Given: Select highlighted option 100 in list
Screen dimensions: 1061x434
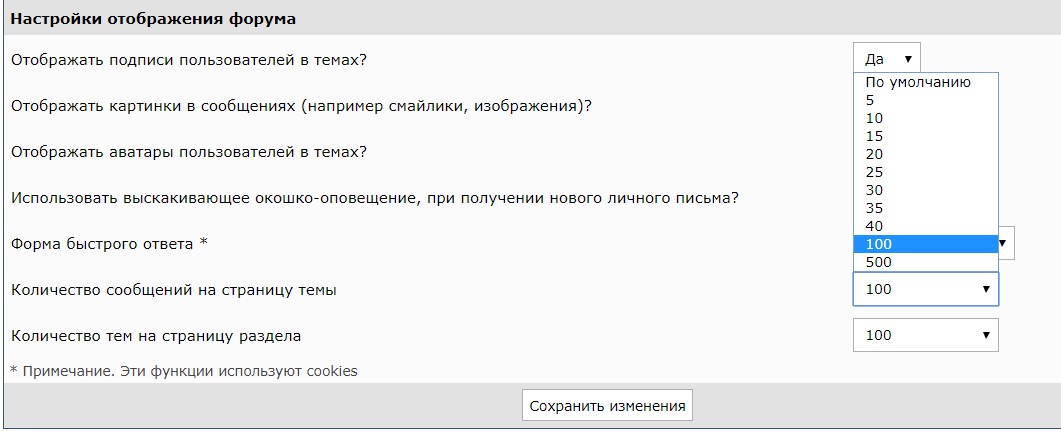Looking at the screenshot, I should tap(925, 244).
